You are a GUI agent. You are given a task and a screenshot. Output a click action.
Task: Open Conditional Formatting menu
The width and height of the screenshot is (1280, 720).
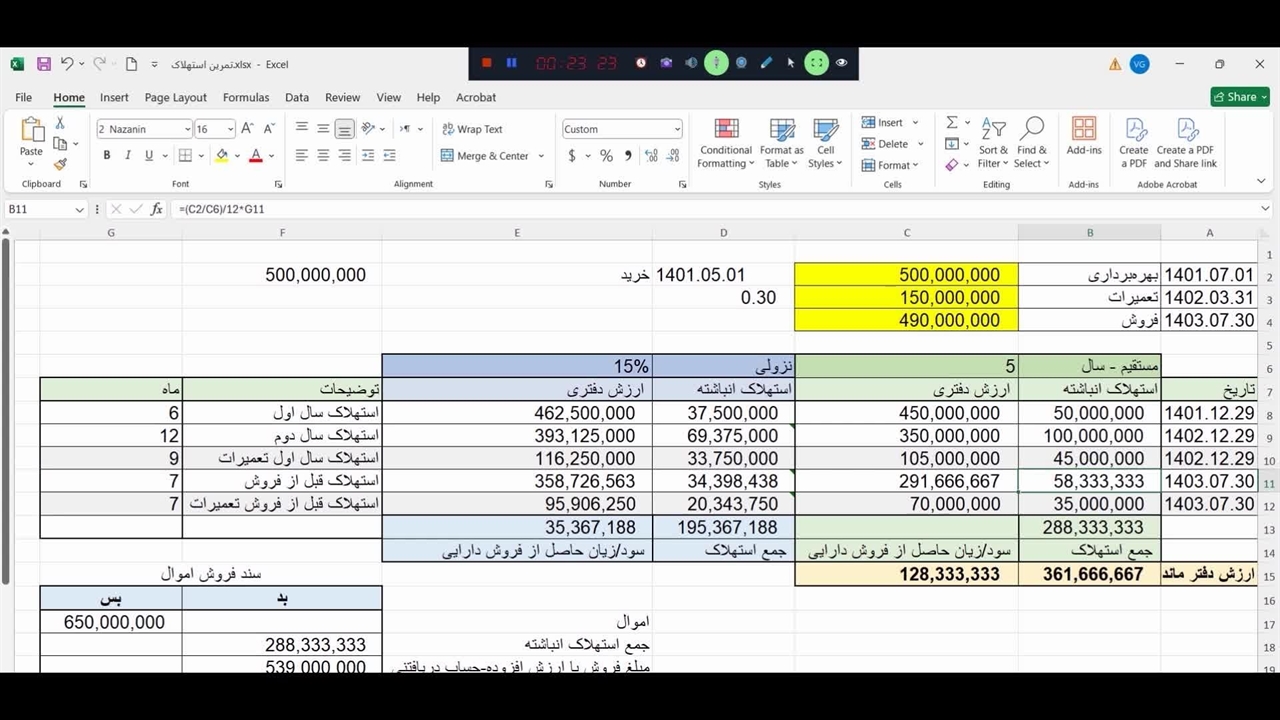[x=726, y=143]
